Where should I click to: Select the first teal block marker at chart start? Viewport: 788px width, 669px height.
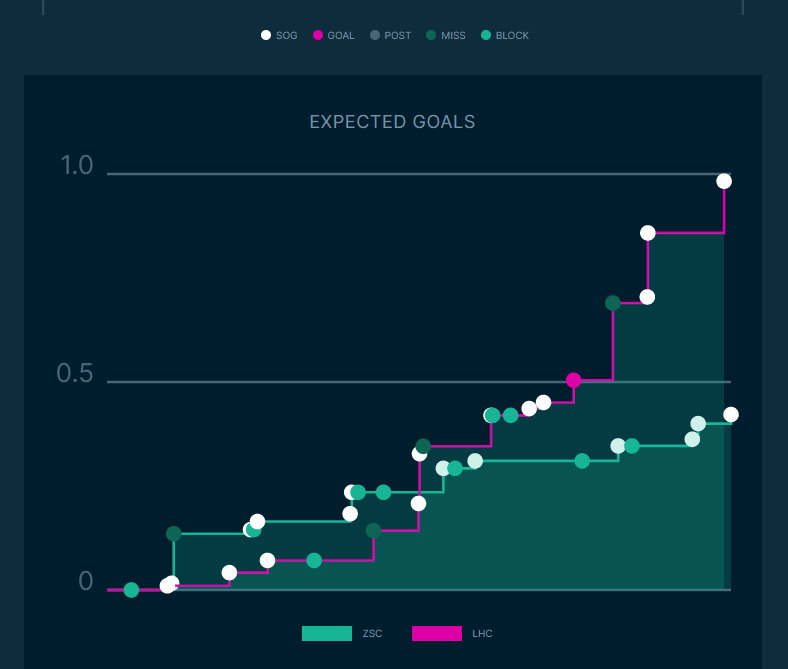point(131,590)
